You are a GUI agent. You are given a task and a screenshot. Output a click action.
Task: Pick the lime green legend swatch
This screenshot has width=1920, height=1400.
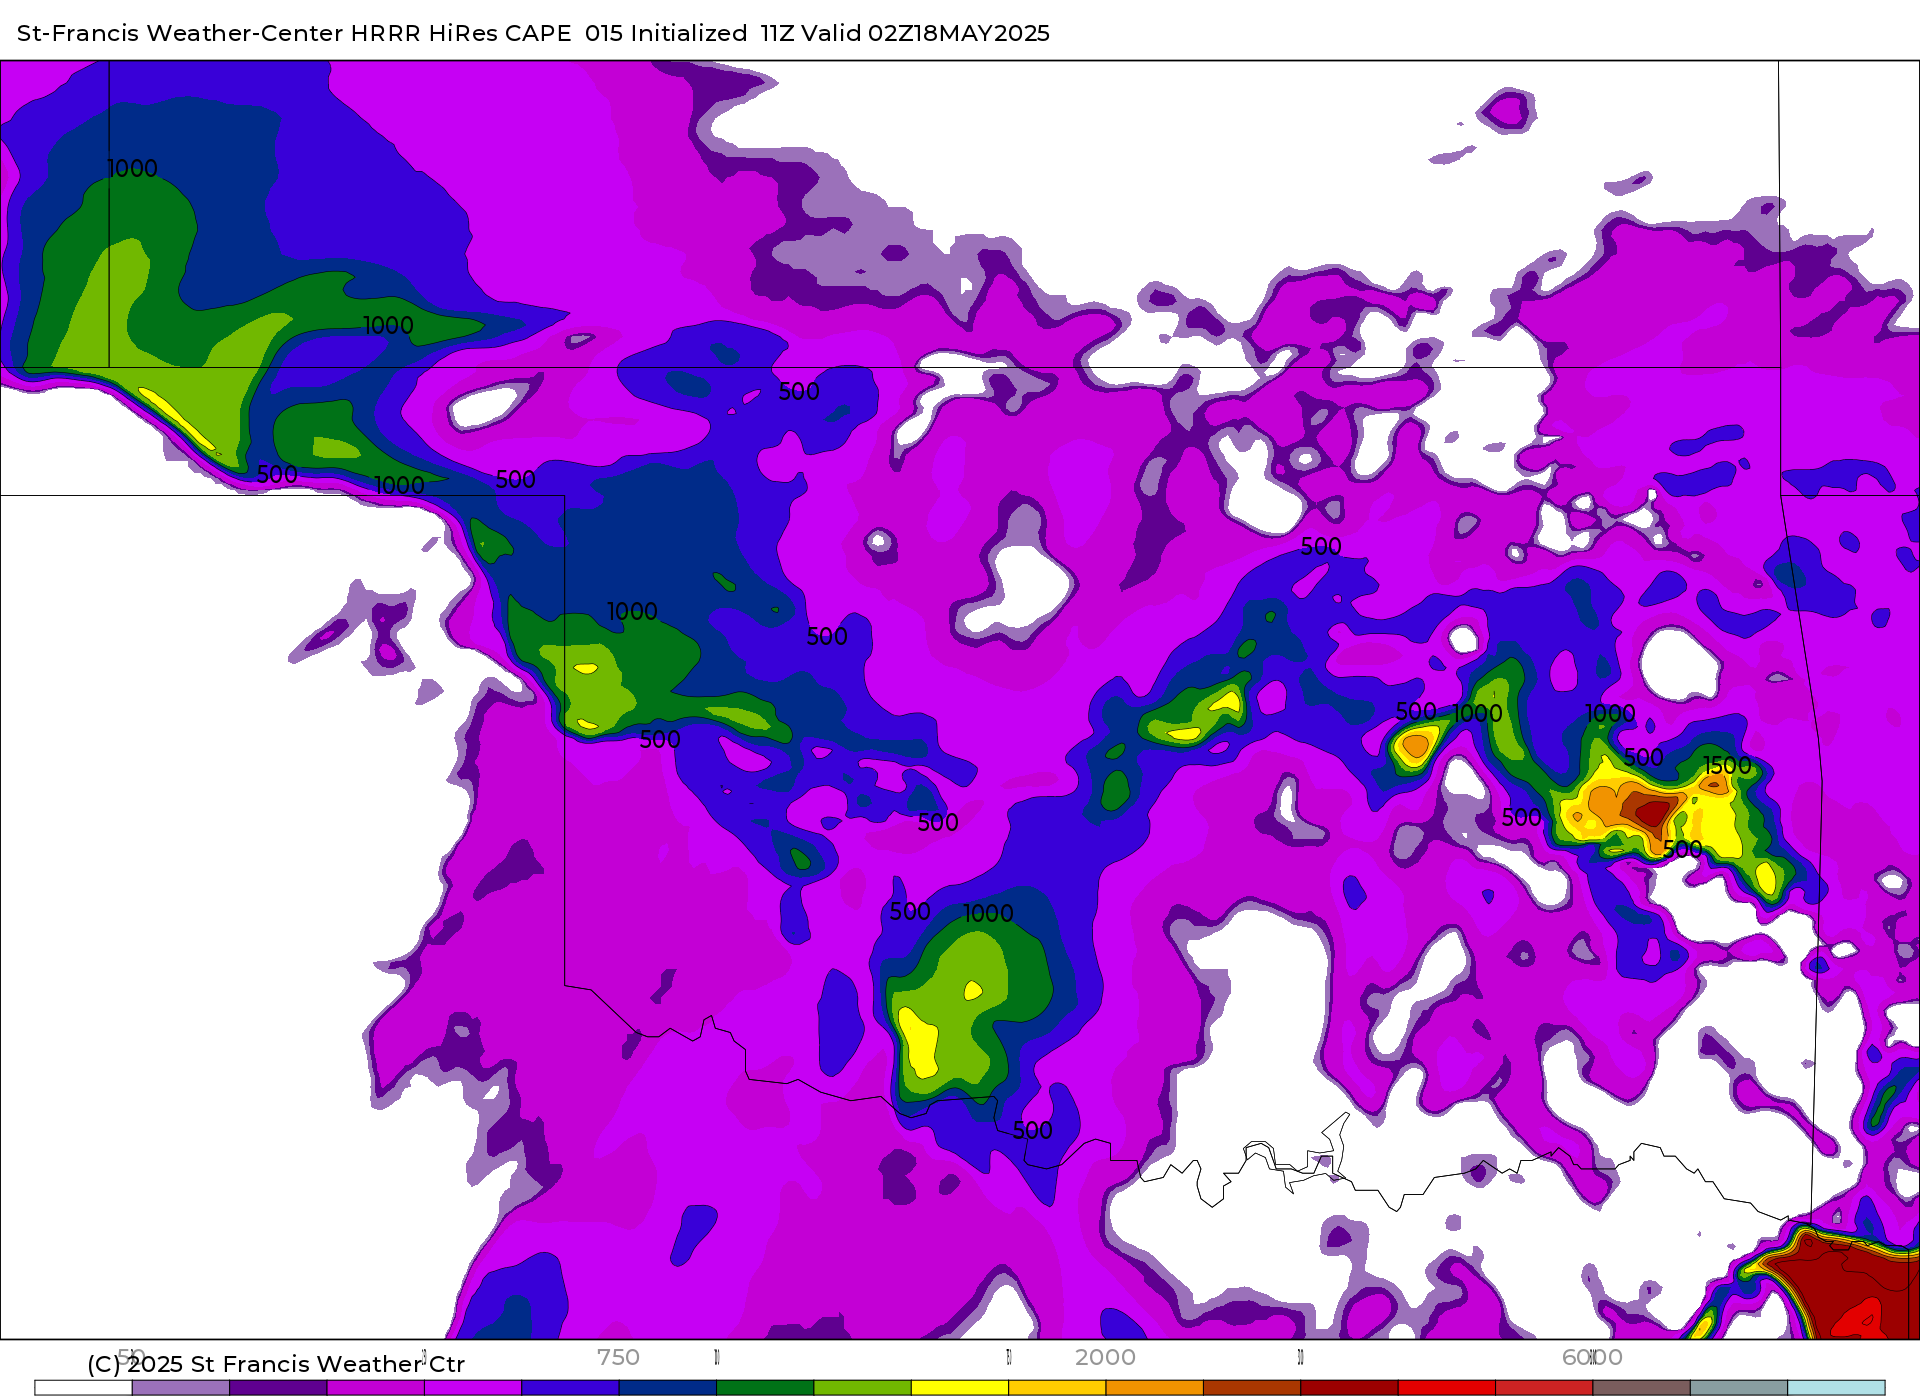pyautogui.click(x=863, y=1388)
